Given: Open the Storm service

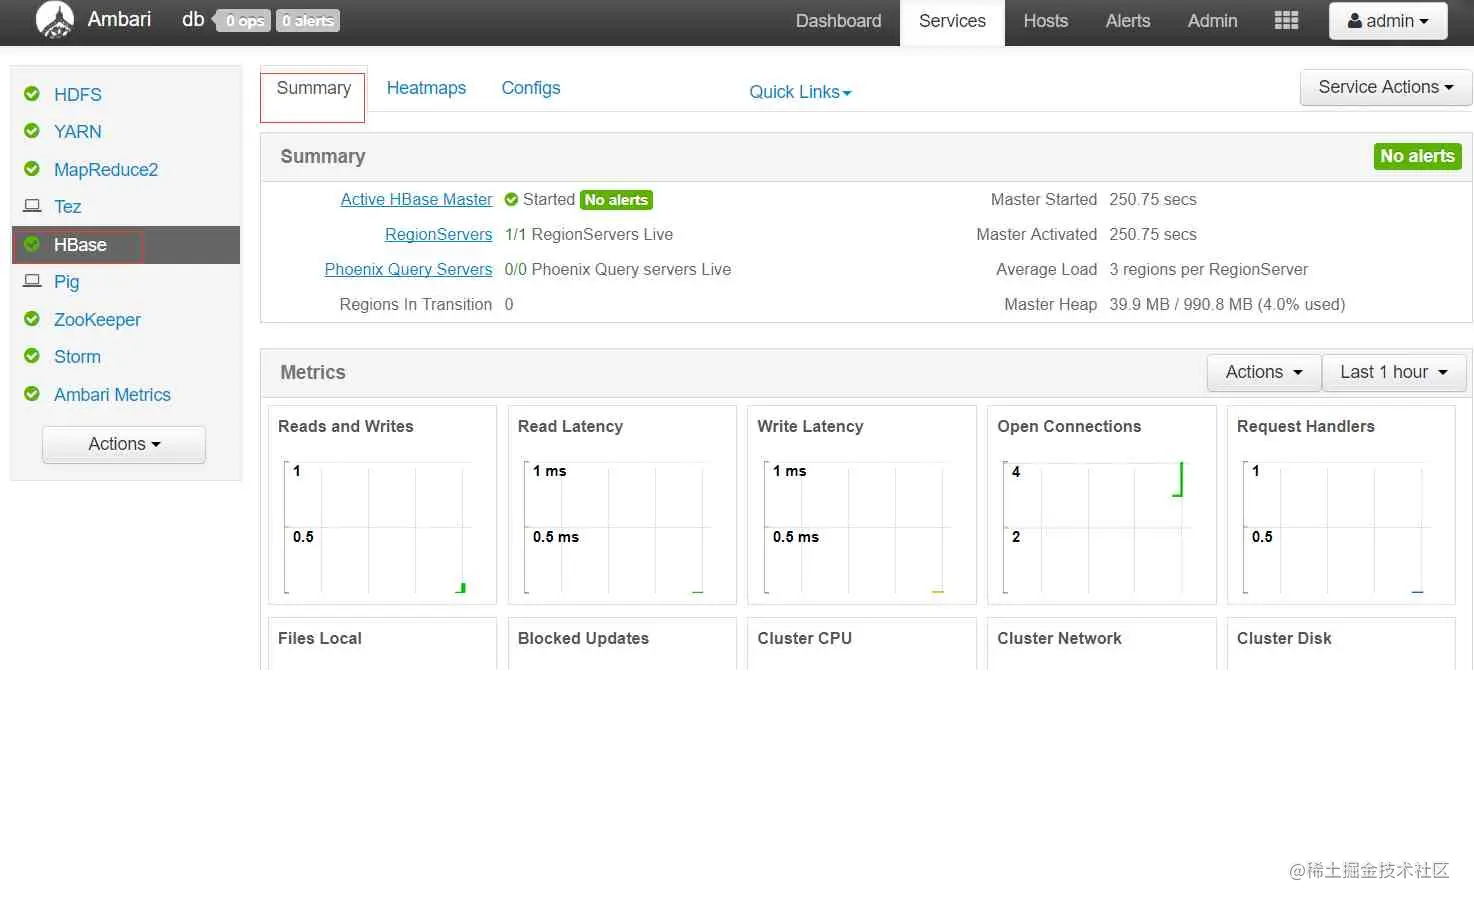Looking at the screenshot, I should pyautogui.click(x=77, y=357).
